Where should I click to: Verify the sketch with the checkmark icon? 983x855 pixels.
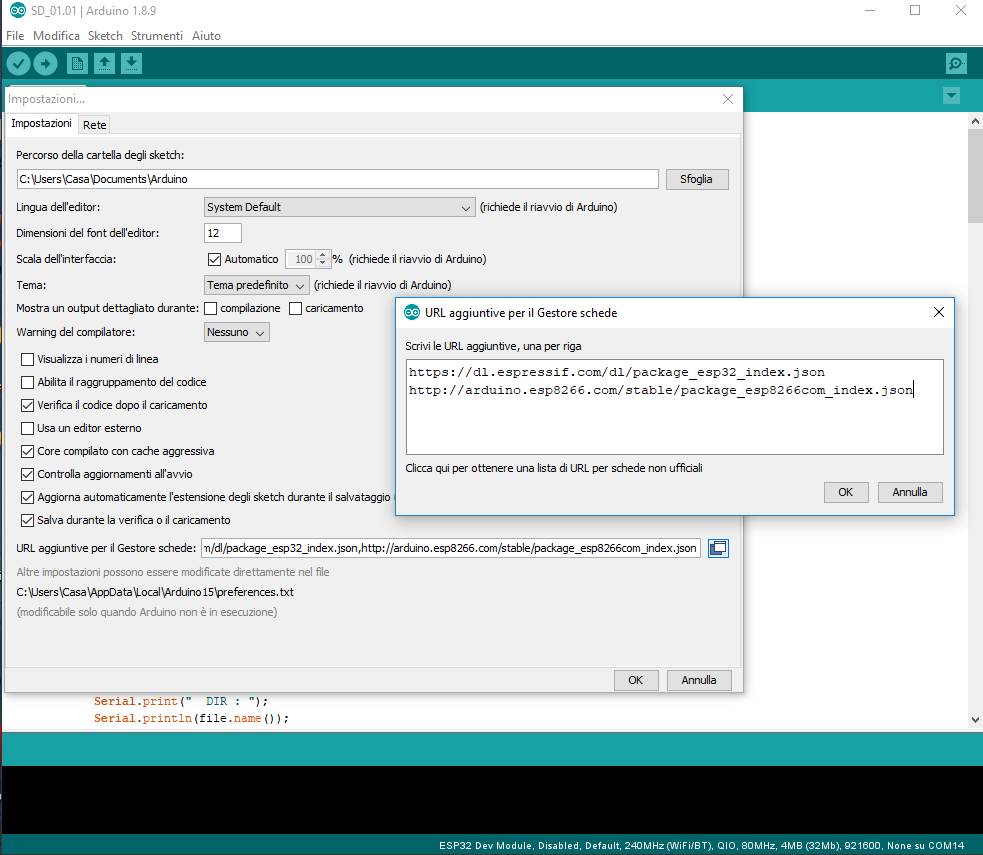18,63
